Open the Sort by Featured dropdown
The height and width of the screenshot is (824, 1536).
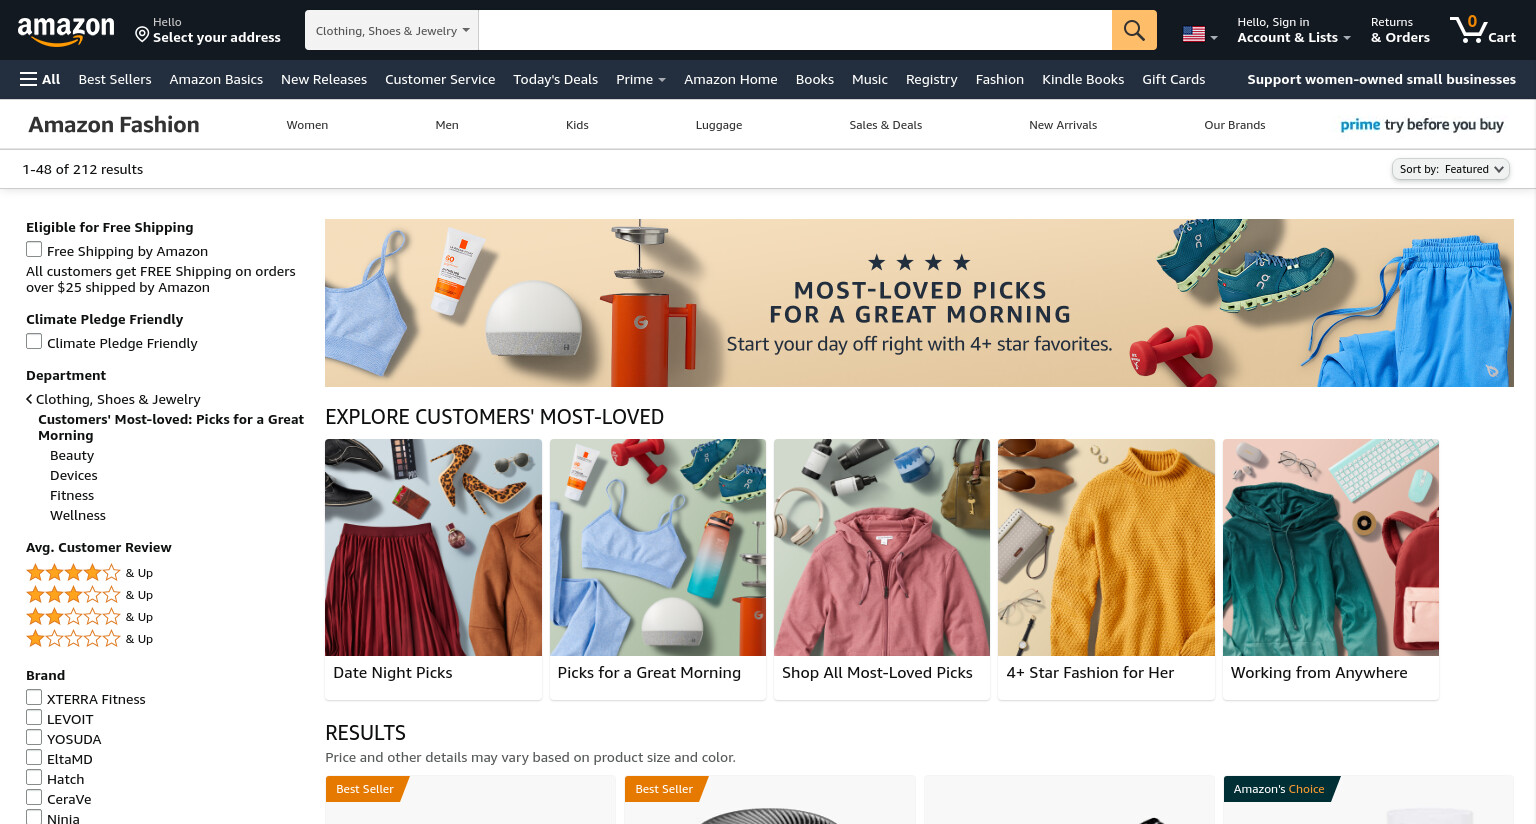1450,169
